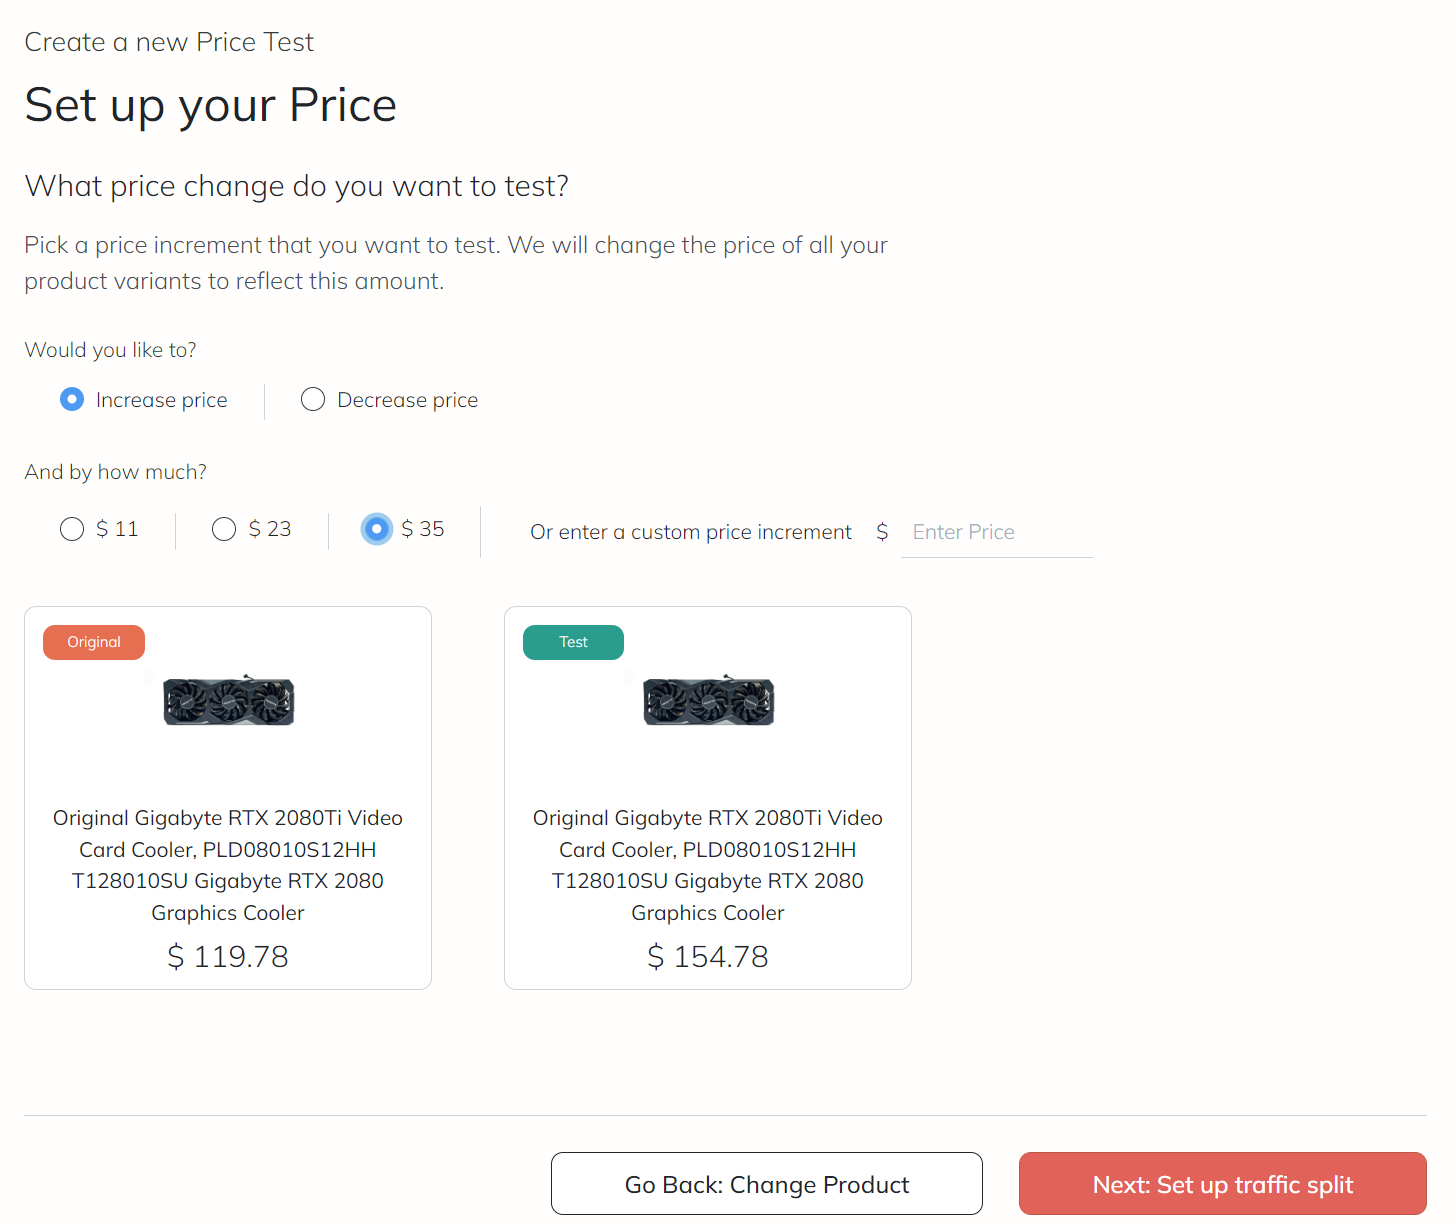
Task: Open the Original card's video cooler image
Action: [x=229, y=700]
